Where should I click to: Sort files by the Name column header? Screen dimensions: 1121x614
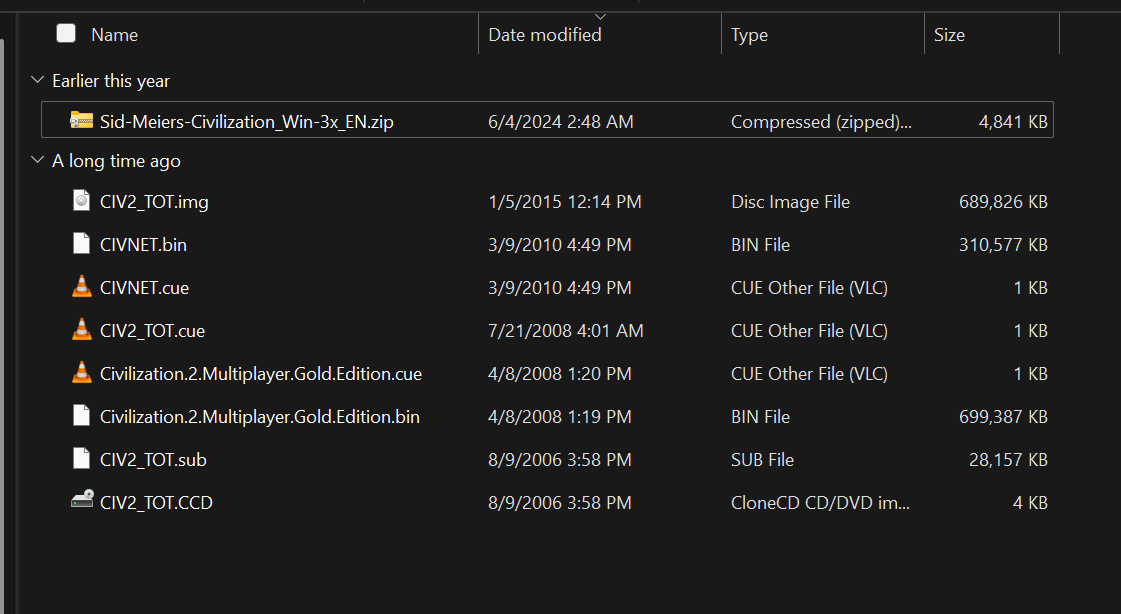coord(114,35)
